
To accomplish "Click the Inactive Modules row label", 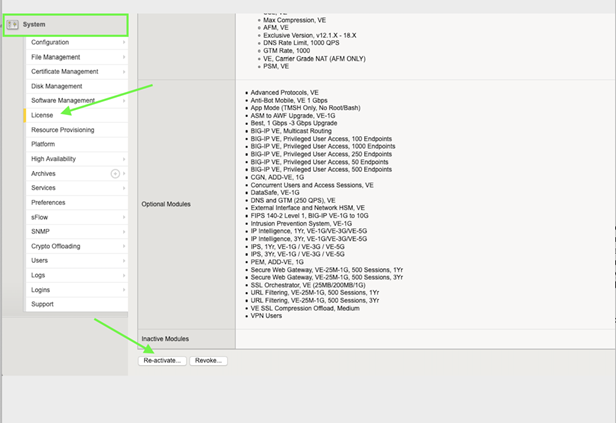I will (x=165, y=339).
